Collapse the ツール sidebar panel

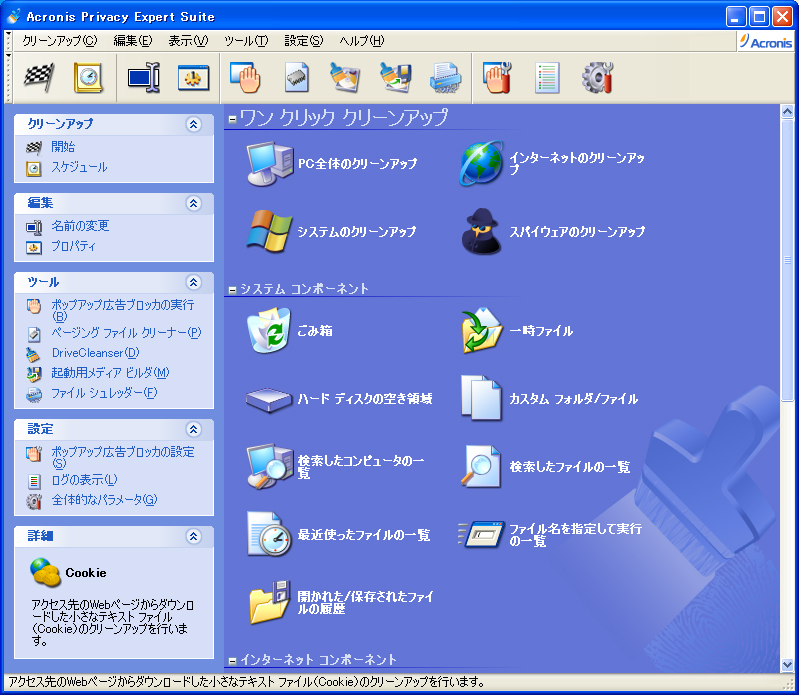pyautogui.click(x=194, y=282)
